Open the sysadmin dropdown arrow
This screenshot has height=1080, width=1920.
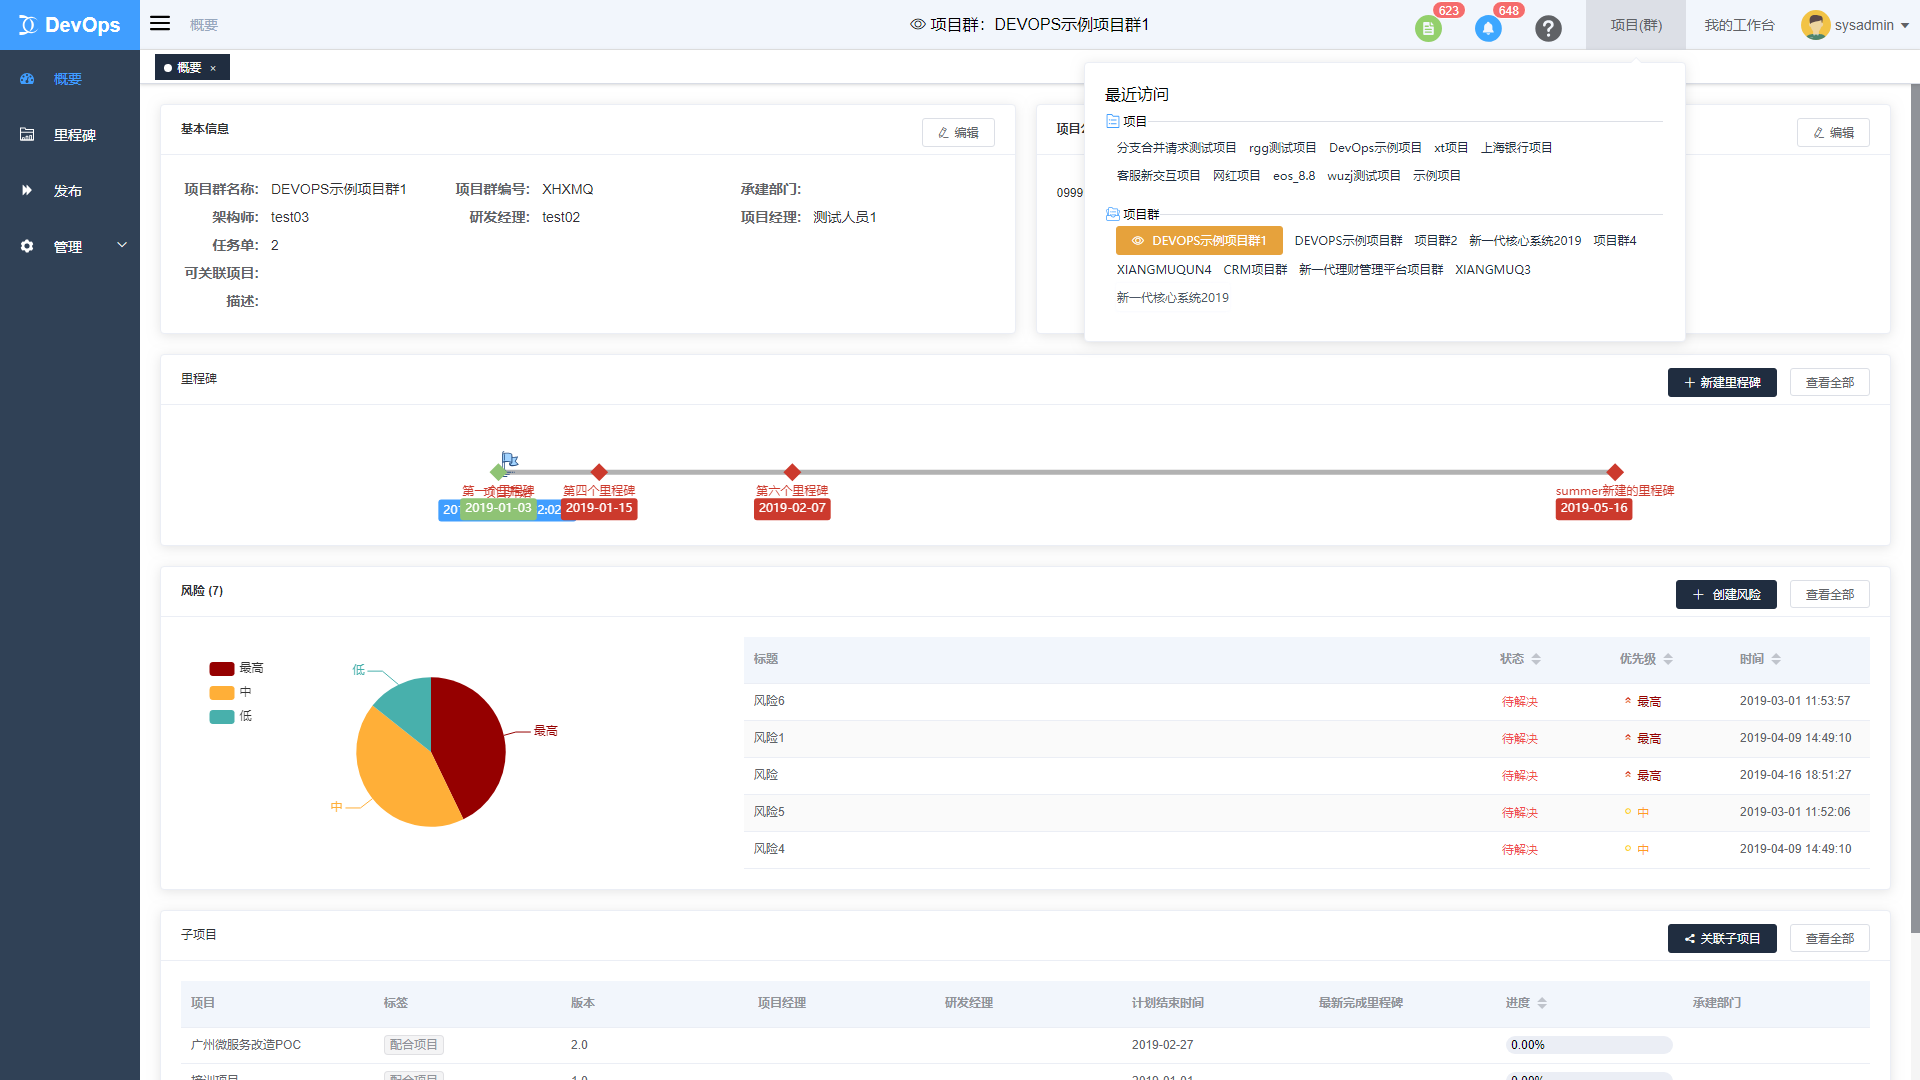[1905, 26]
